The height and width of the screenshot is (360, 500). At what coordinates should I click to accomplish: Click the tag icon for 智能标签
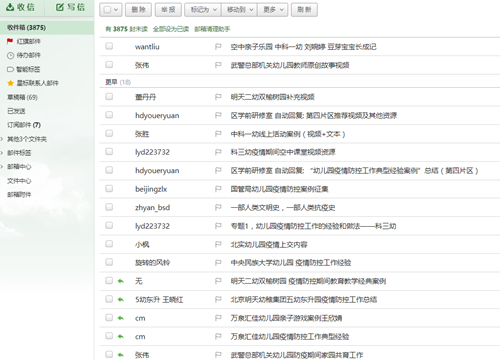(x=10, y=69)
